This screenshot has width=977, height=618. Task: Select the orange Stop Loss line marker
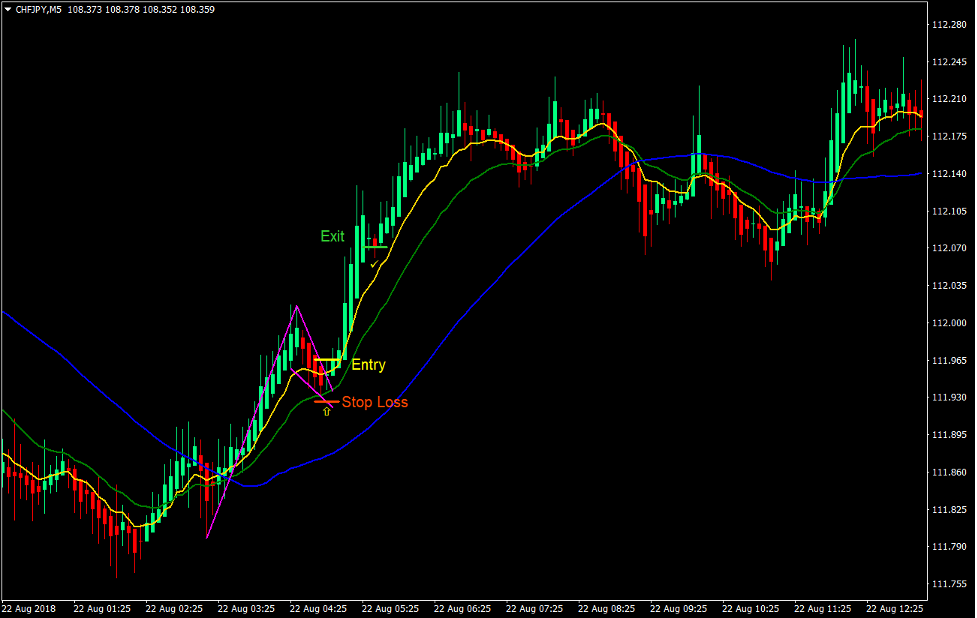(326, 401)
